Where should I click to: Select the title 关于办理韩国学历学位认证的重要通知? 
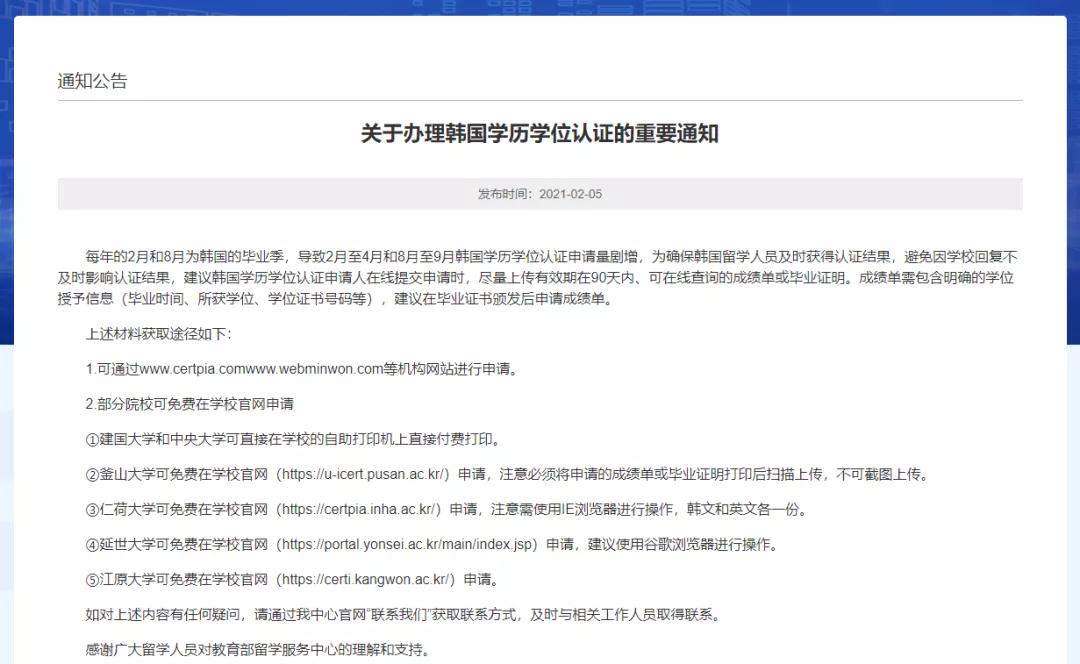(x=539, y=134)
